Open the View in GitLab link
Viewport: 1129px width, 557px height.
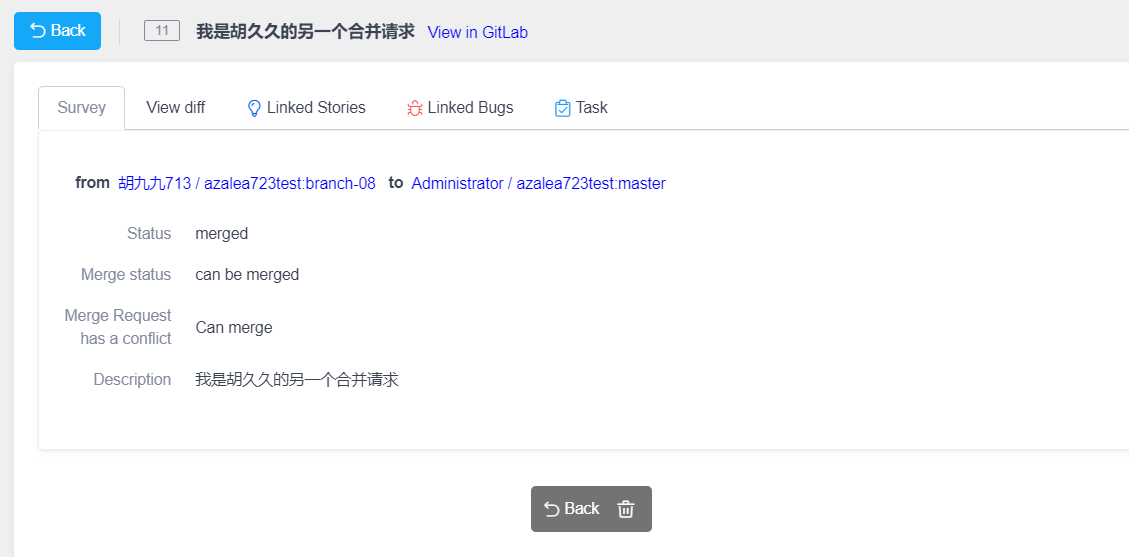[x=477, y=32]
